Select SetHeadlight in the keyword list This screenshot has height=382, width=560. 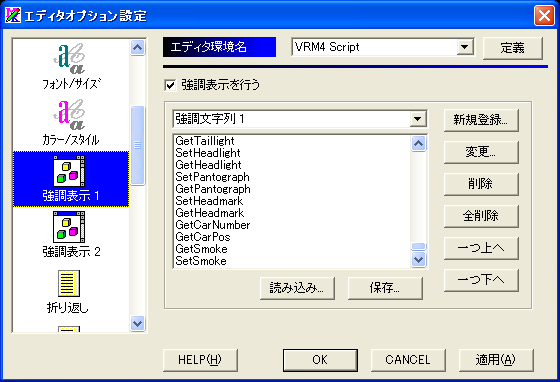292,153
